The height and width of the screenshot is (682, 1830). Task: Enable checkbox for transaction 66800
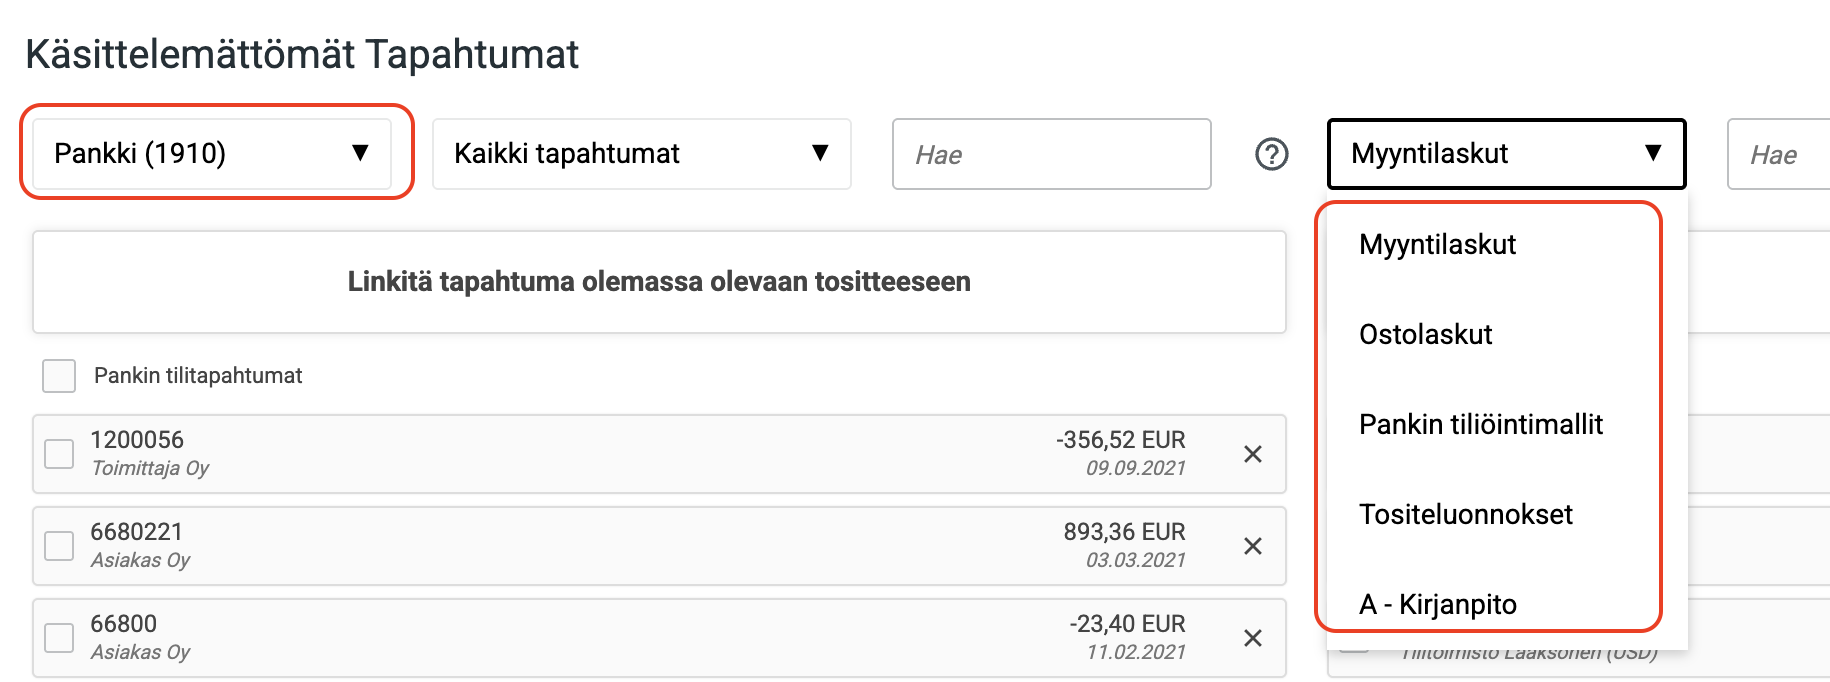pyautogui.click(x=59, y=638)
